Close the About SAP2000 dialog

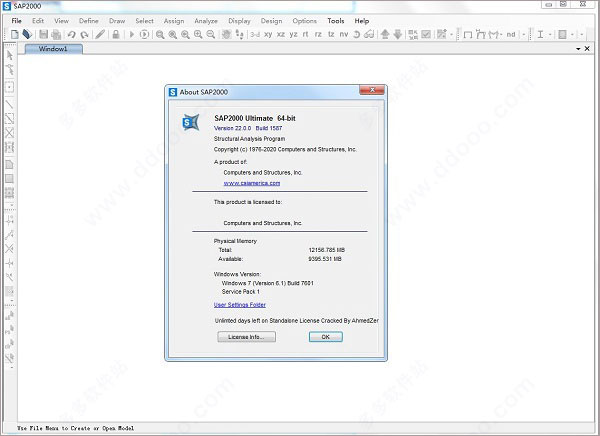click(x=372, y=90)
